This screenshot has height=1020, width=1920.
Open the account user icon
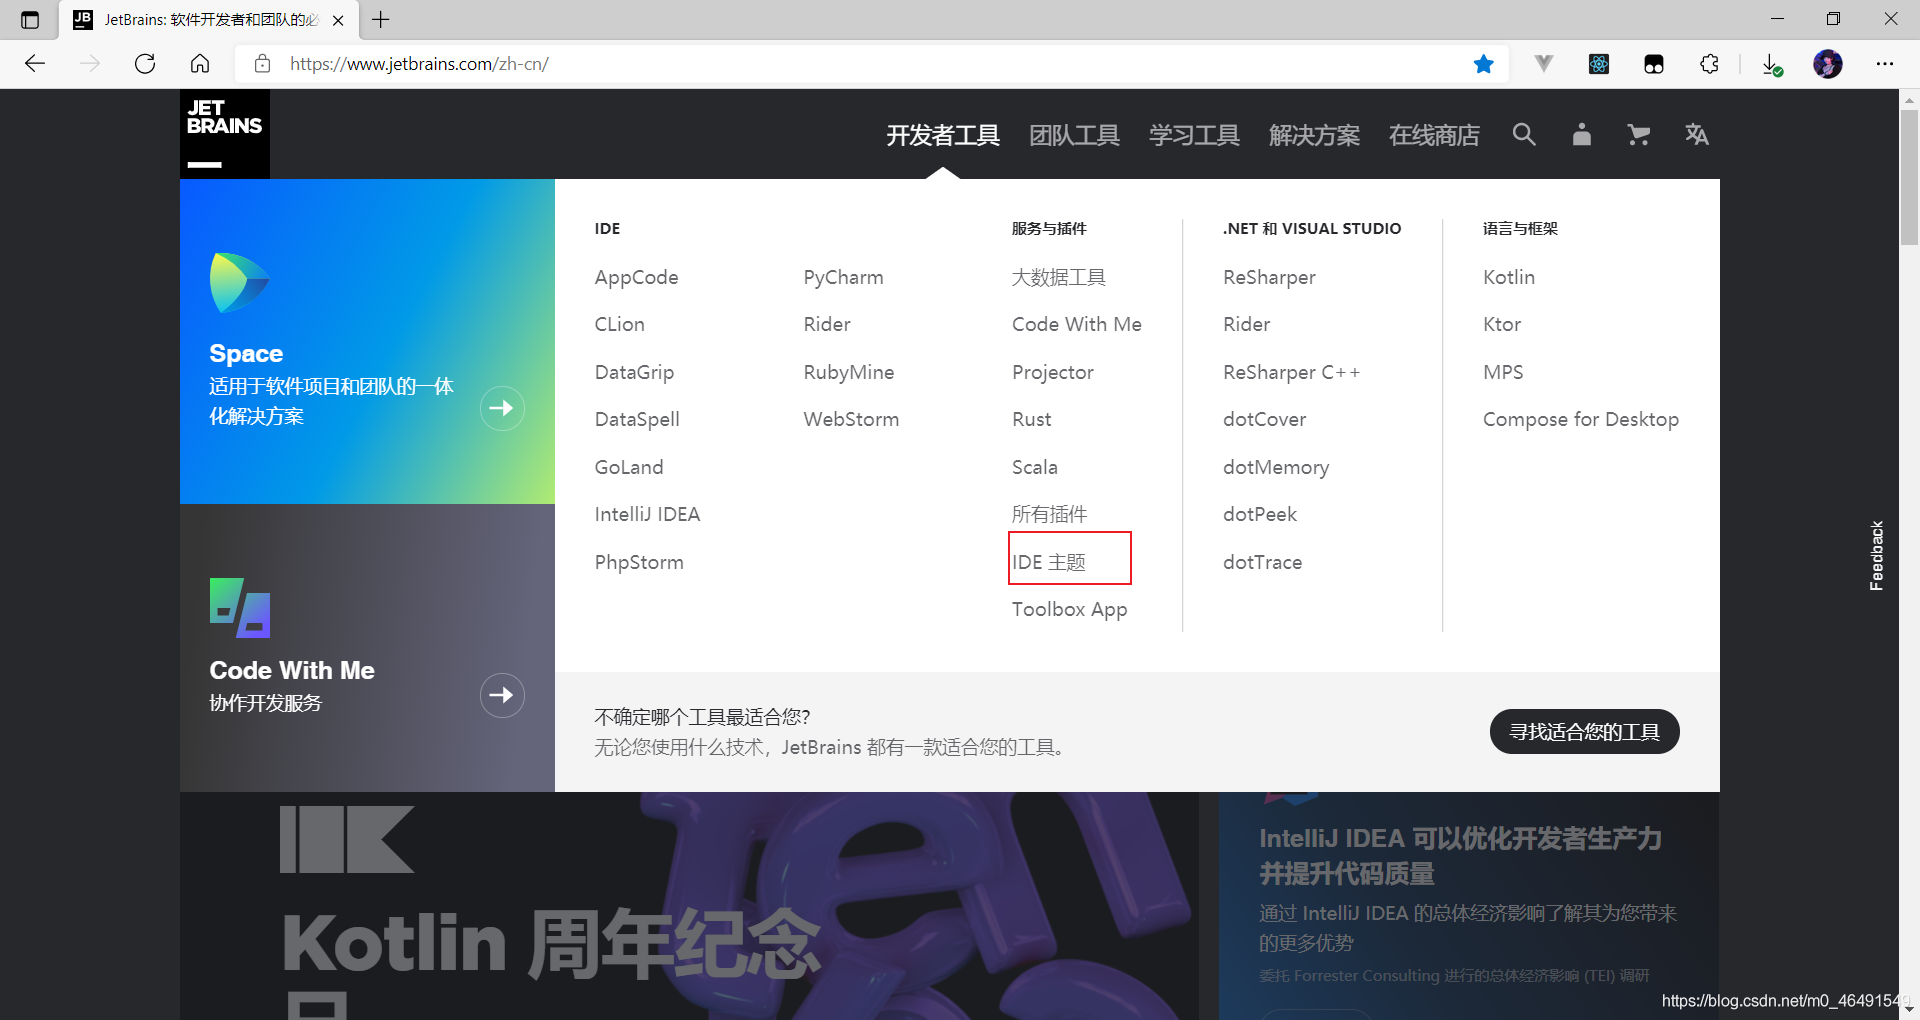pos(1581,134)
